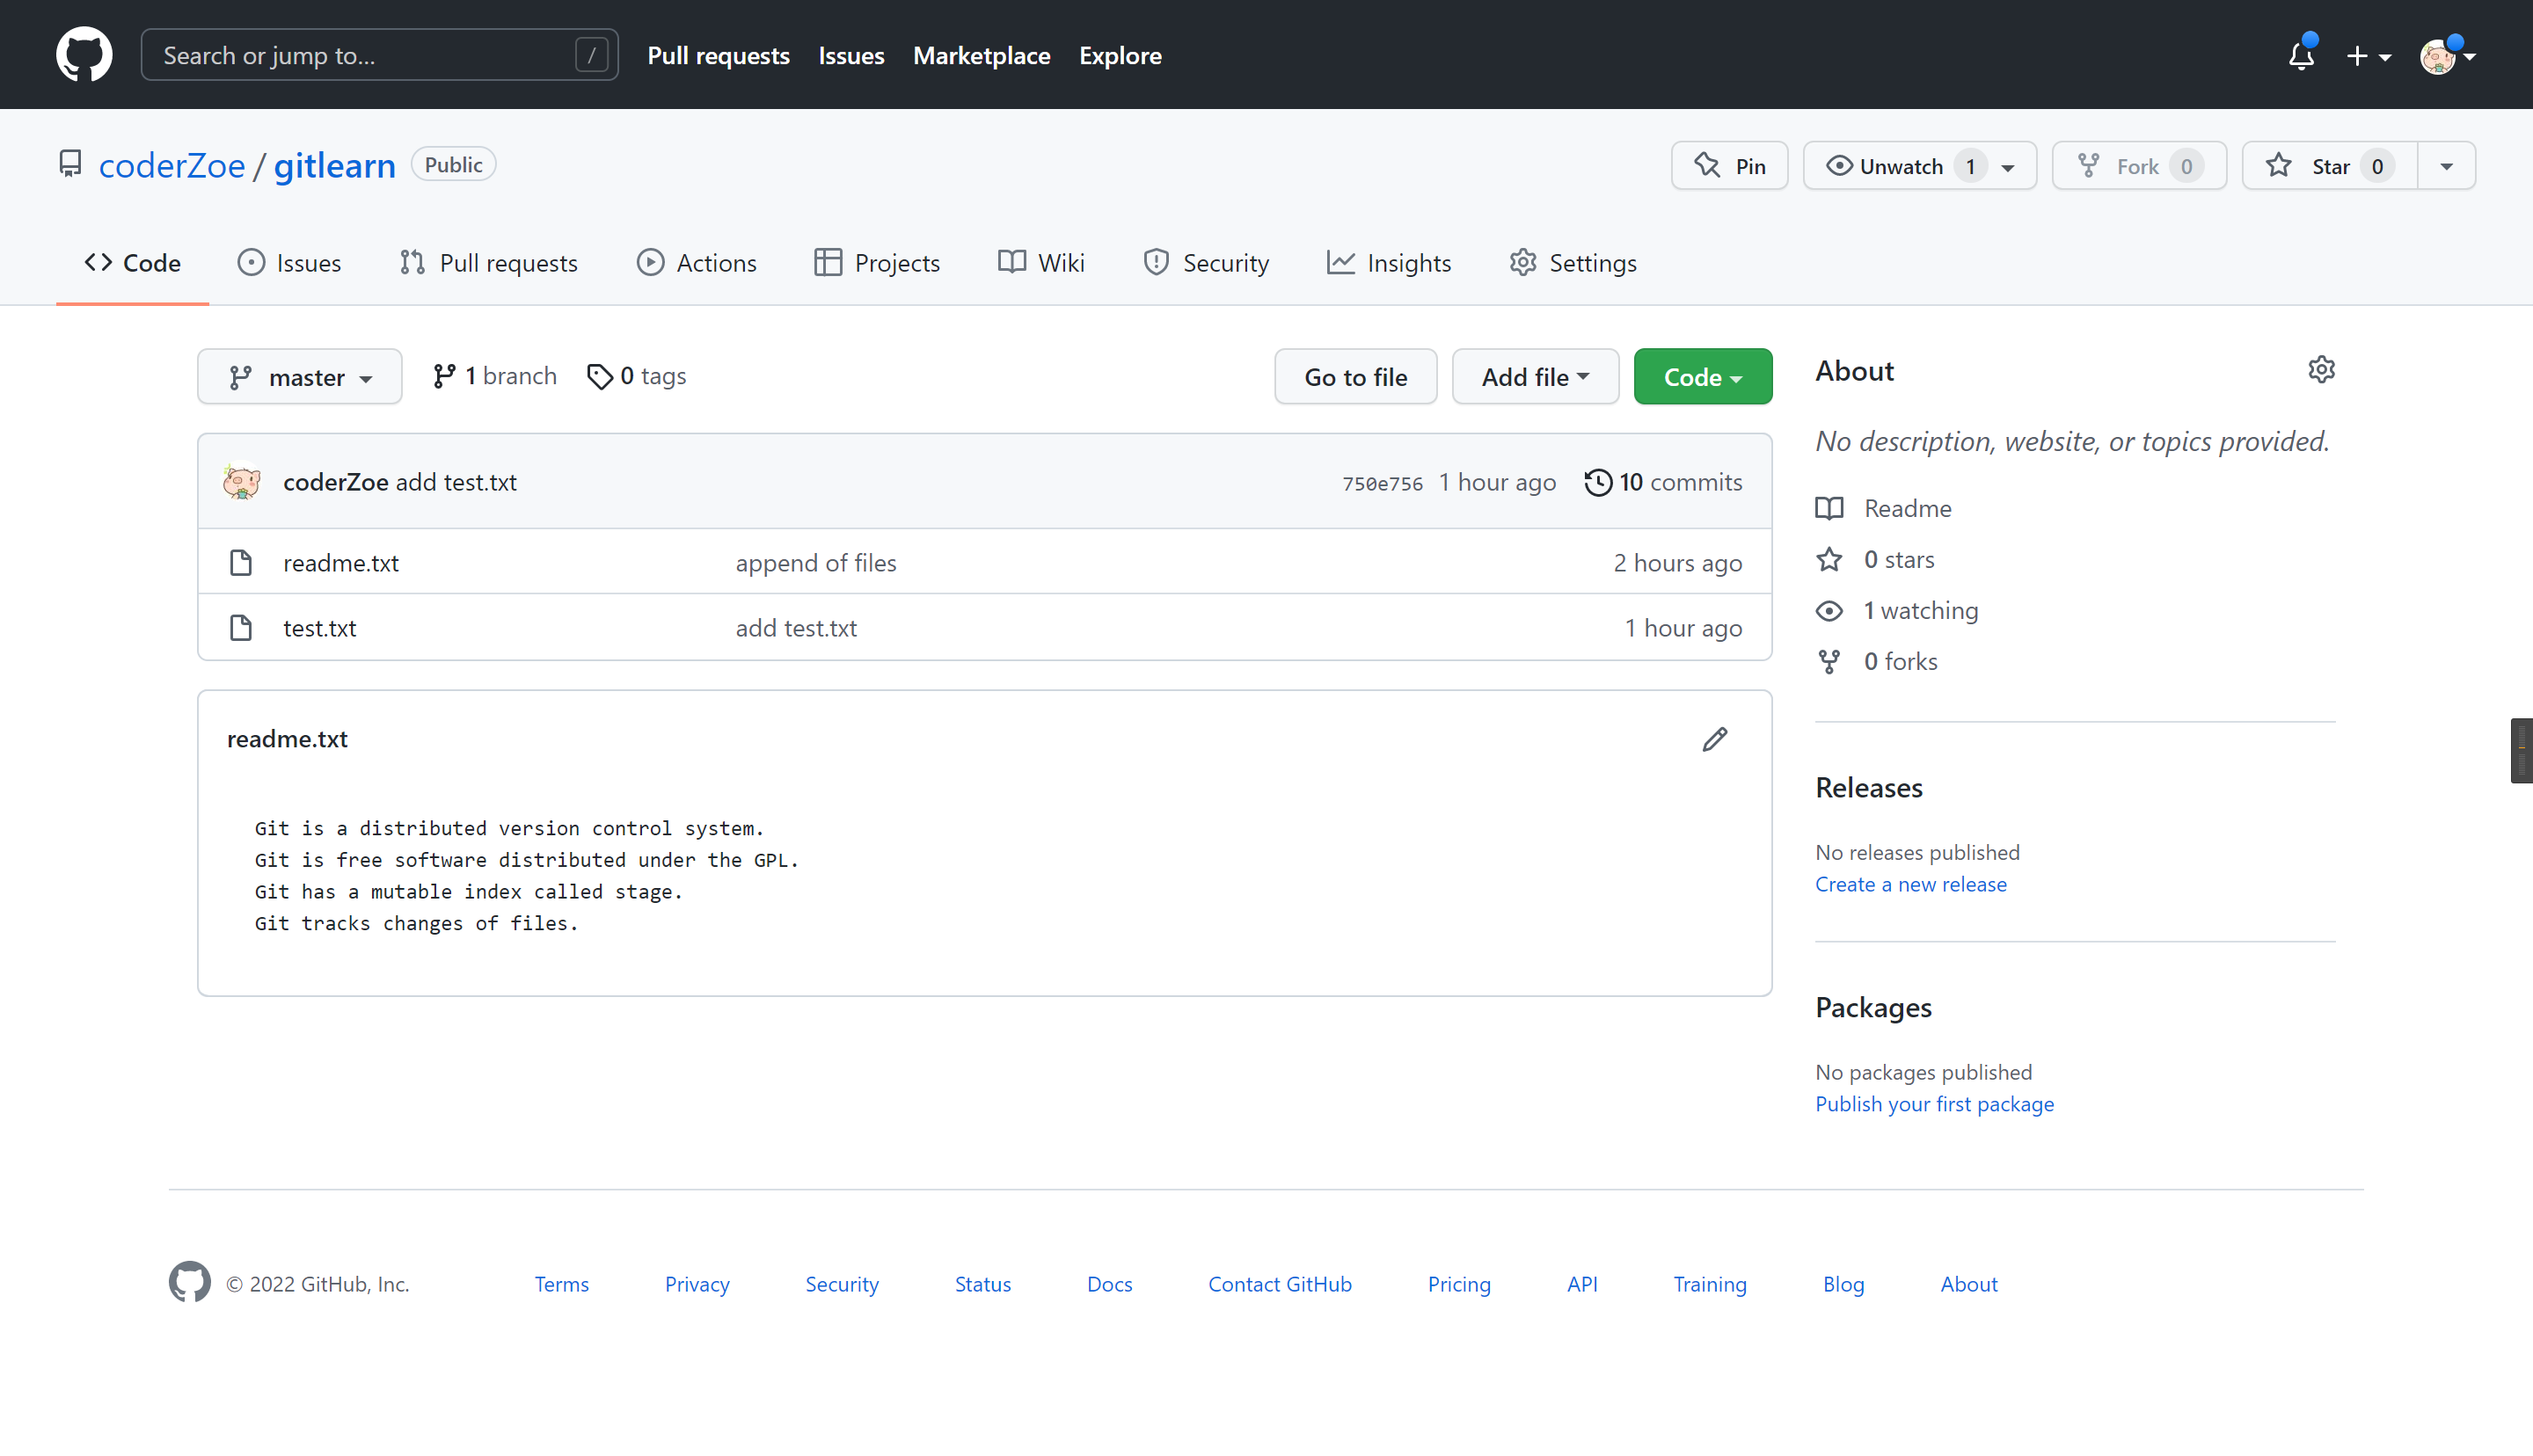Edit readme.txt using the pencil icon
The image size is (2533, 1456).
point(1715,739)
